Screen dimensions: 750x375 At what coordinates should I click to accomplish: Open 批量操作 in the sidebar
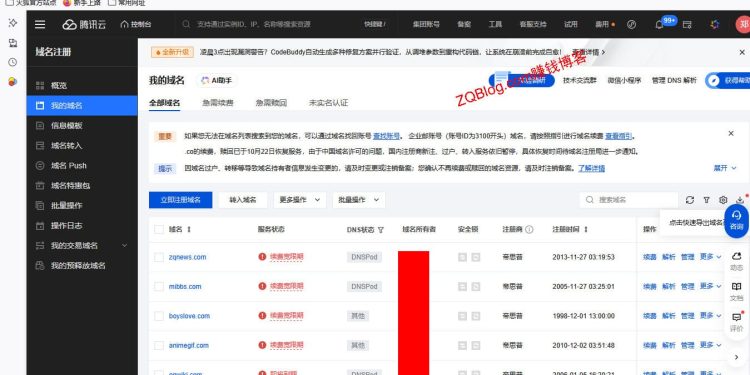pos(82,206)
